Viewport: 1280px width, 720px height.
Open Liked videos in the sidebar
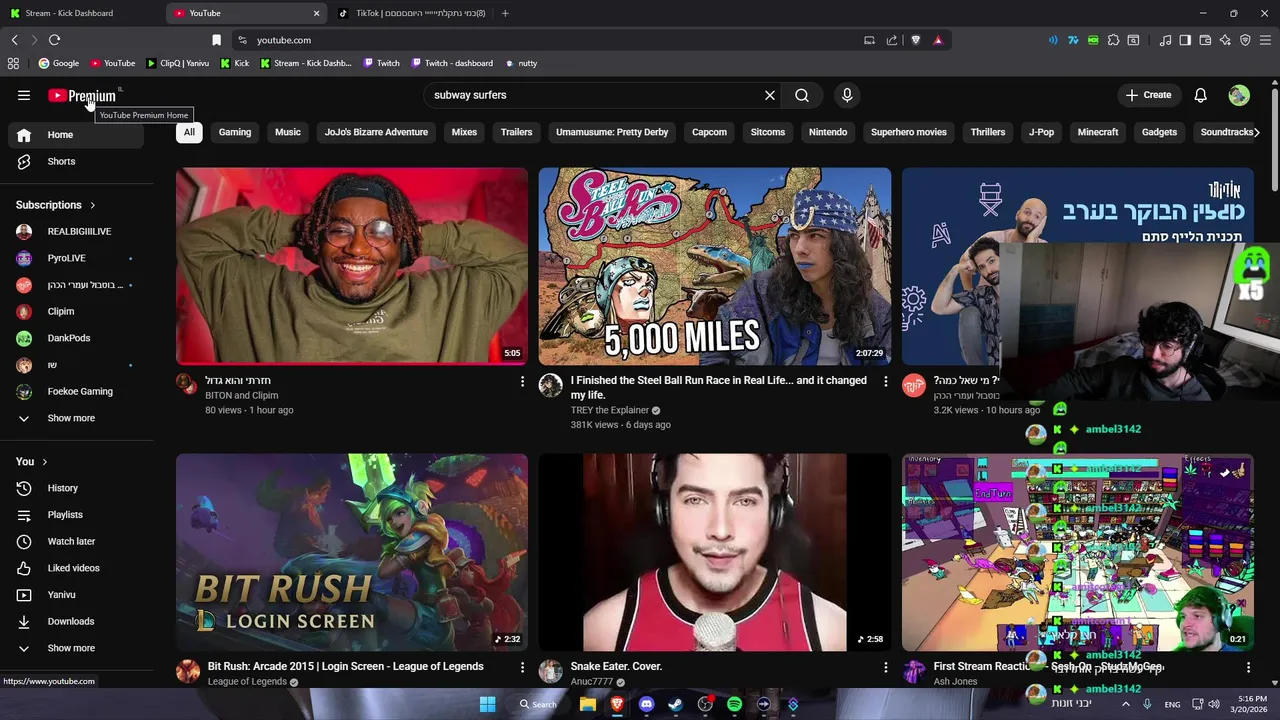(76, 568)
